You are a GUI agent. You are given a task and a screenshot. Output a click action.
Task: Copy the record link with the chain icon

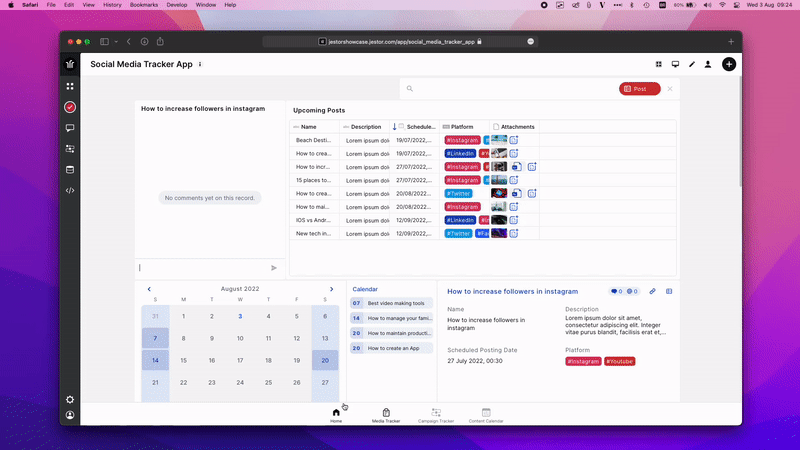pyautogui.click(x=652, y=291)
